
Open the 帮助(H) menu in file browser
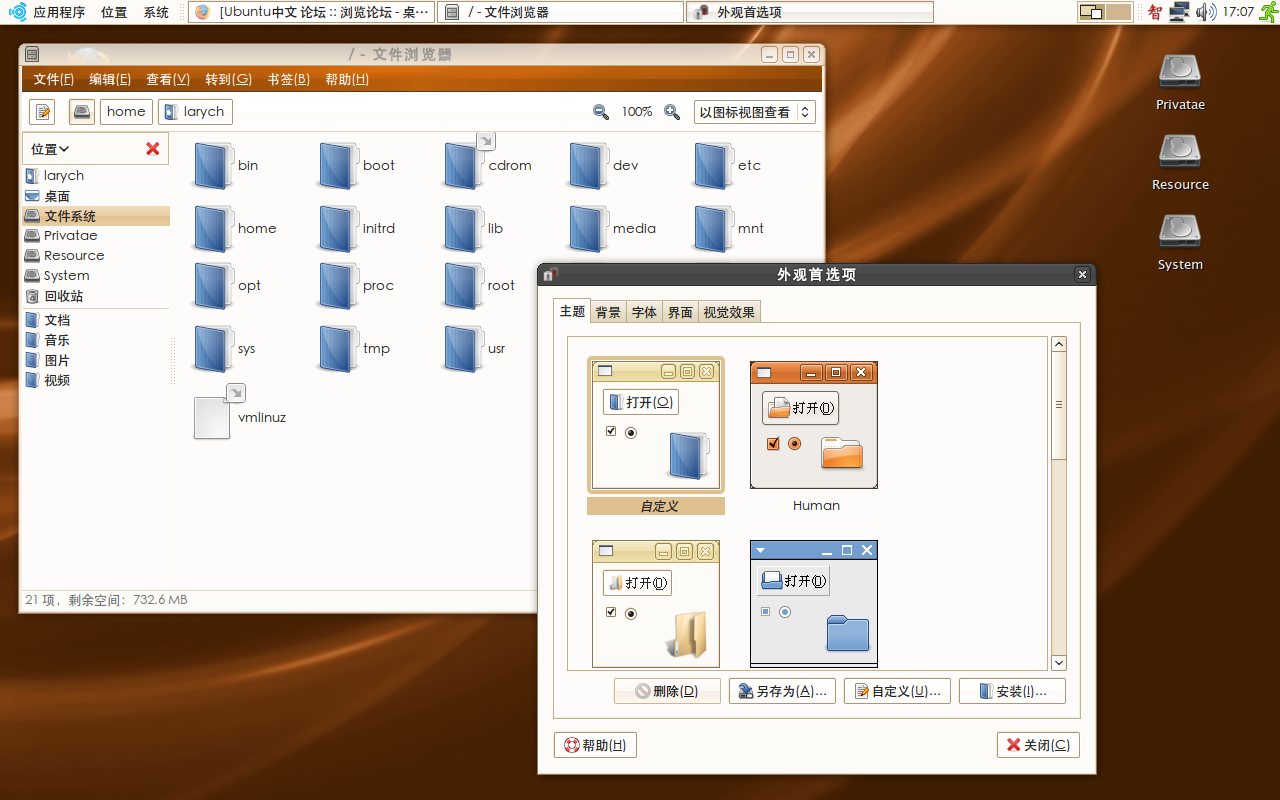[x=347, y=80]
